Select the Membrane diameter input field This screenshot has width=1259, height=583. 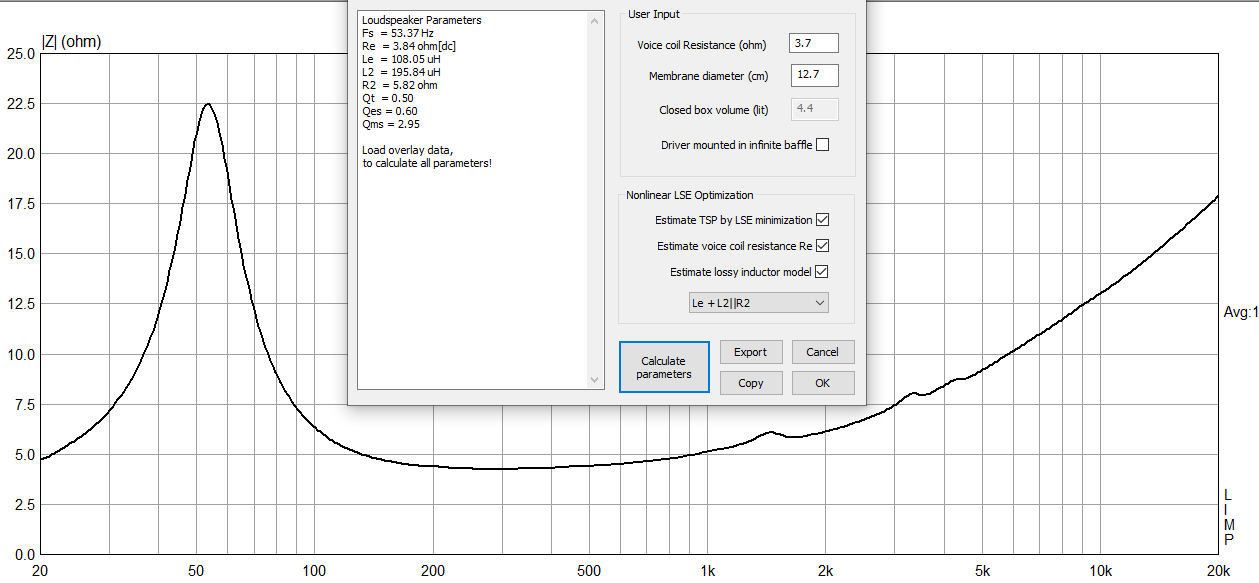814,75
